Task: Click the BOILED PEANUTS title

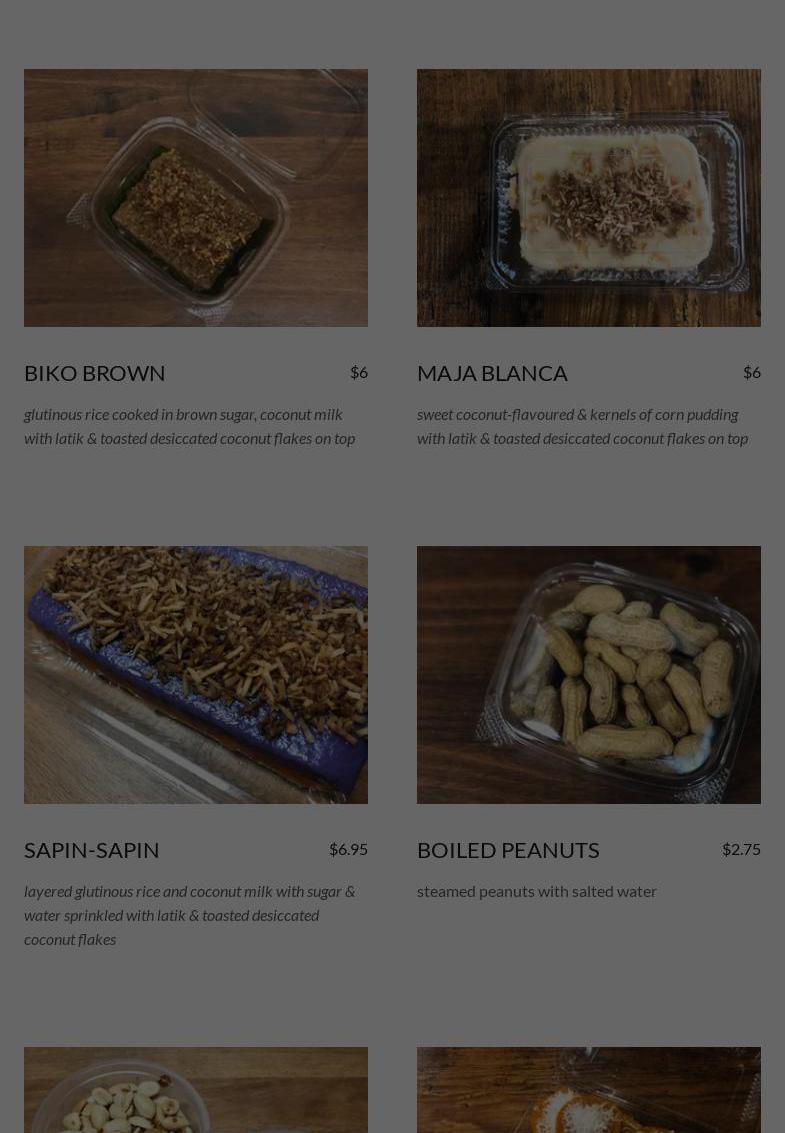Action: [x=508, y=850]
